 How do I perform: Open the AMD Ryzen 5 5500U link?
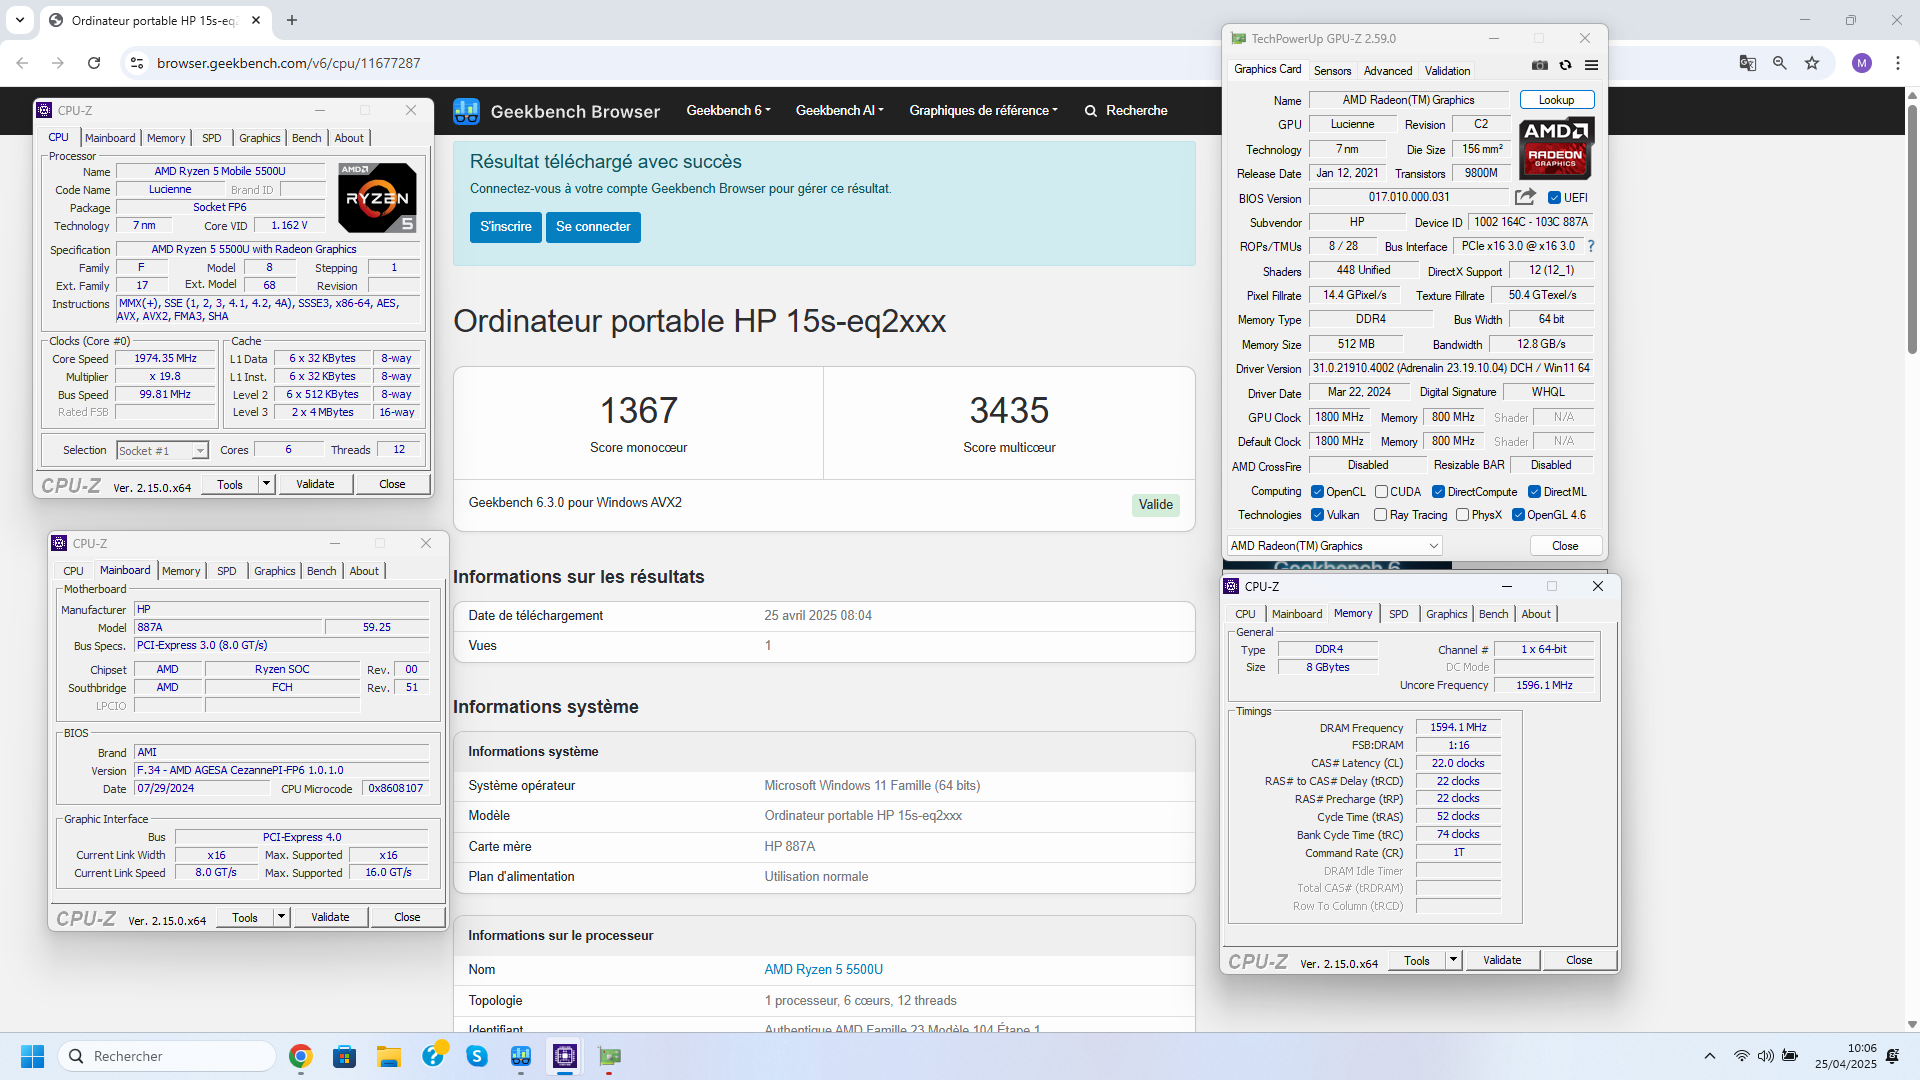tap(824, 970)
